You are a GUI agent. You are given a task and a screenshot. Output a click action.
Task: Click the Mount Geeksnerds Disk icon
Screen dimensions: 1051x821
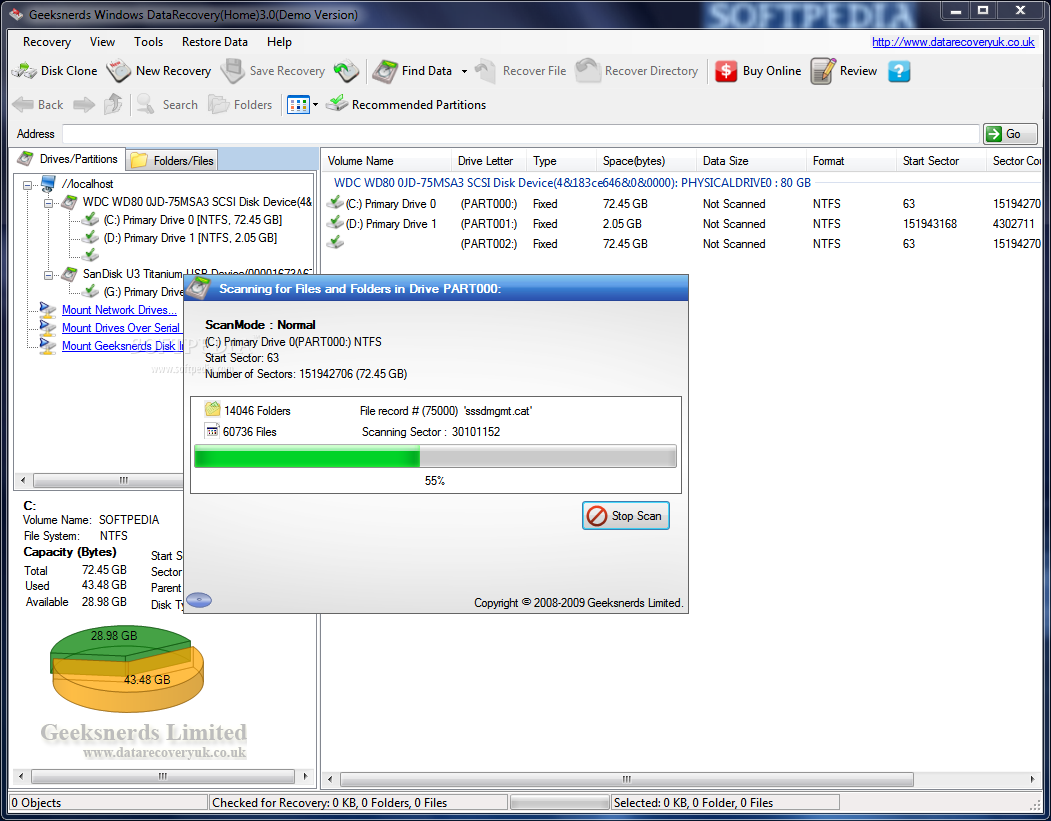pyautogui.click(x=48, y=346)
